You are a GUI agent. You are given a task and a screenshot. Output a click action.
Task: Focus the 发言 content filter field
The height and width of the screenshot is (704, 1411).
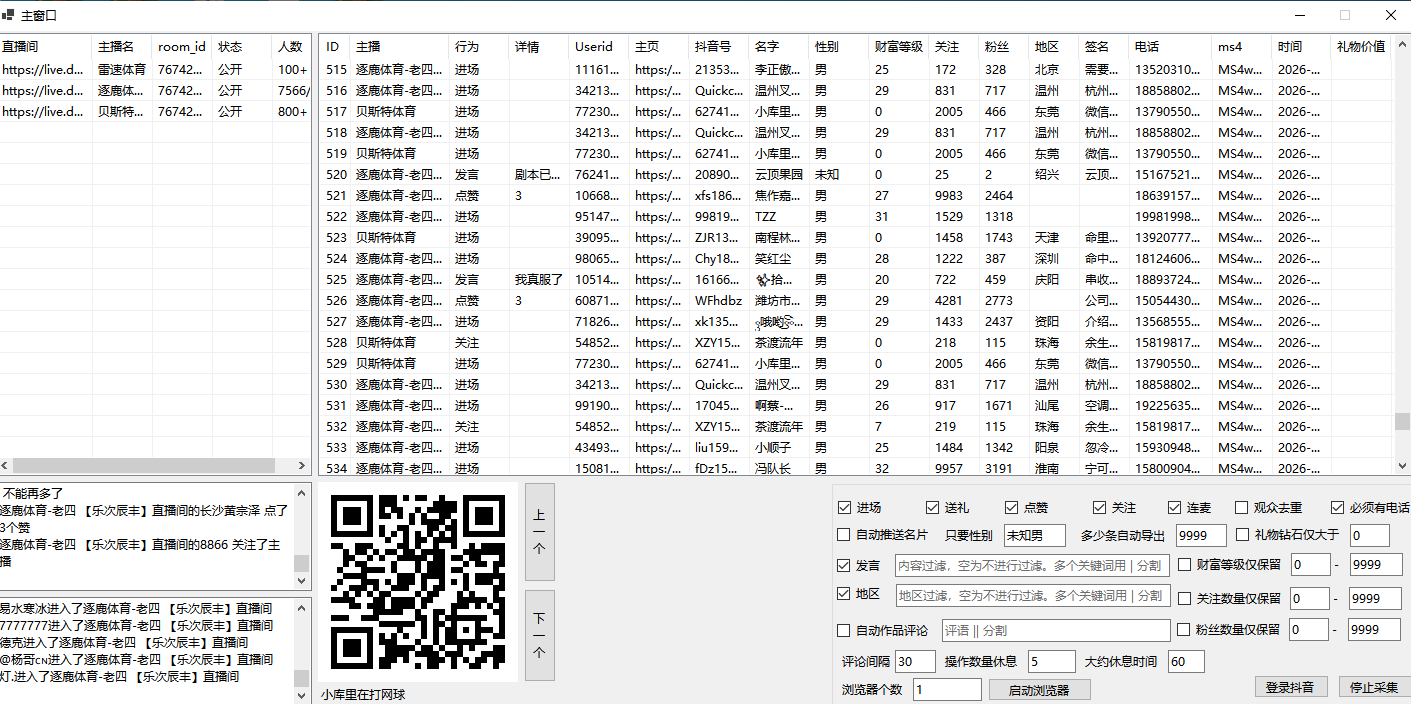(1032, 565)
